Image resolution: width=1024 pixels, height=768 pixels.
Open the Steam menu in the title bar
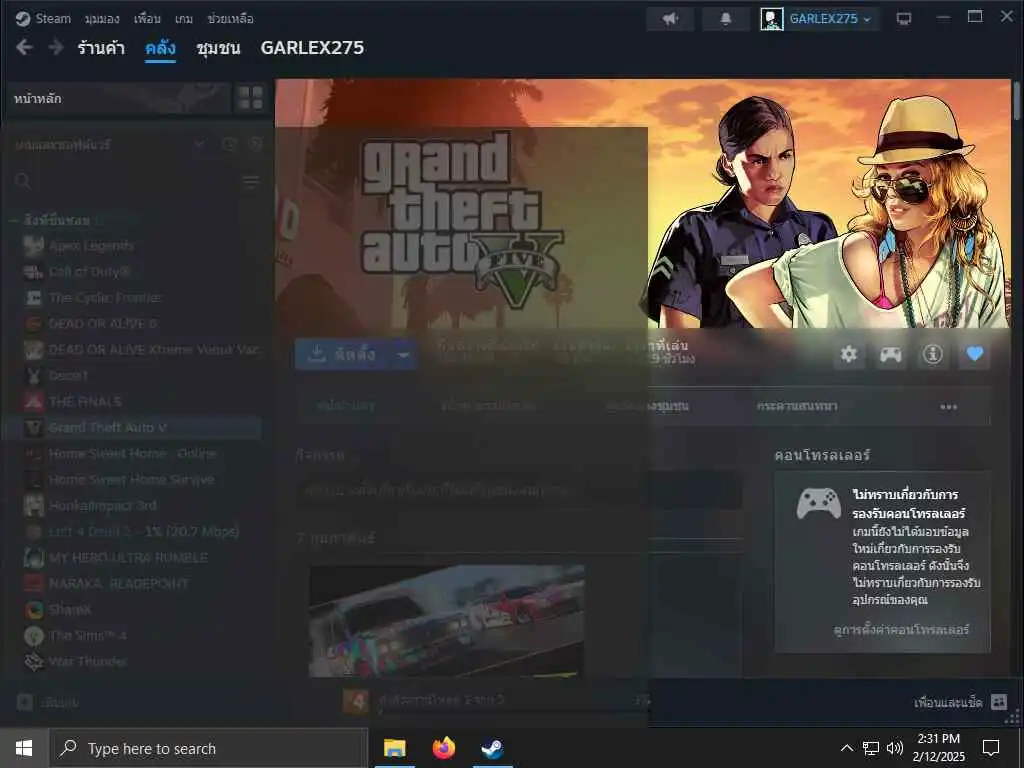[x=43, y=18]
